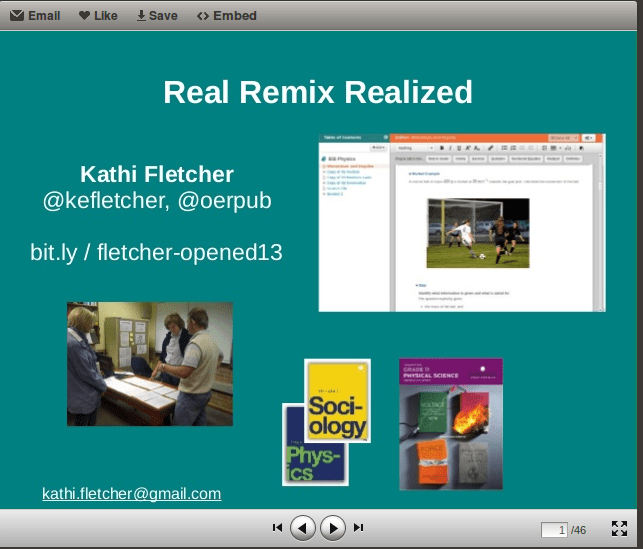Advance to the next slide

(333, 528)
